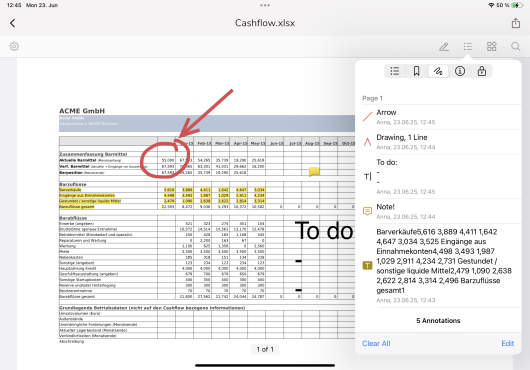The image size is (530, 370).
Task: Switch to the Outline tab in the popover
Action: [x=395, y=71]
